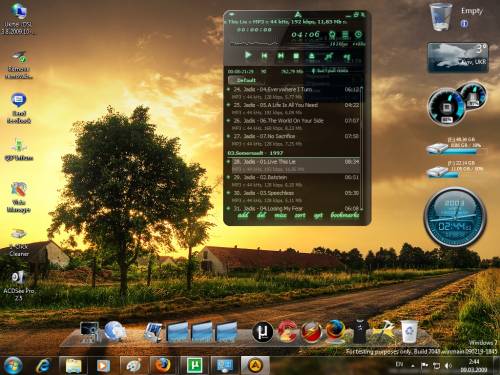Click the round blue clock gadget

click(455, 217)
